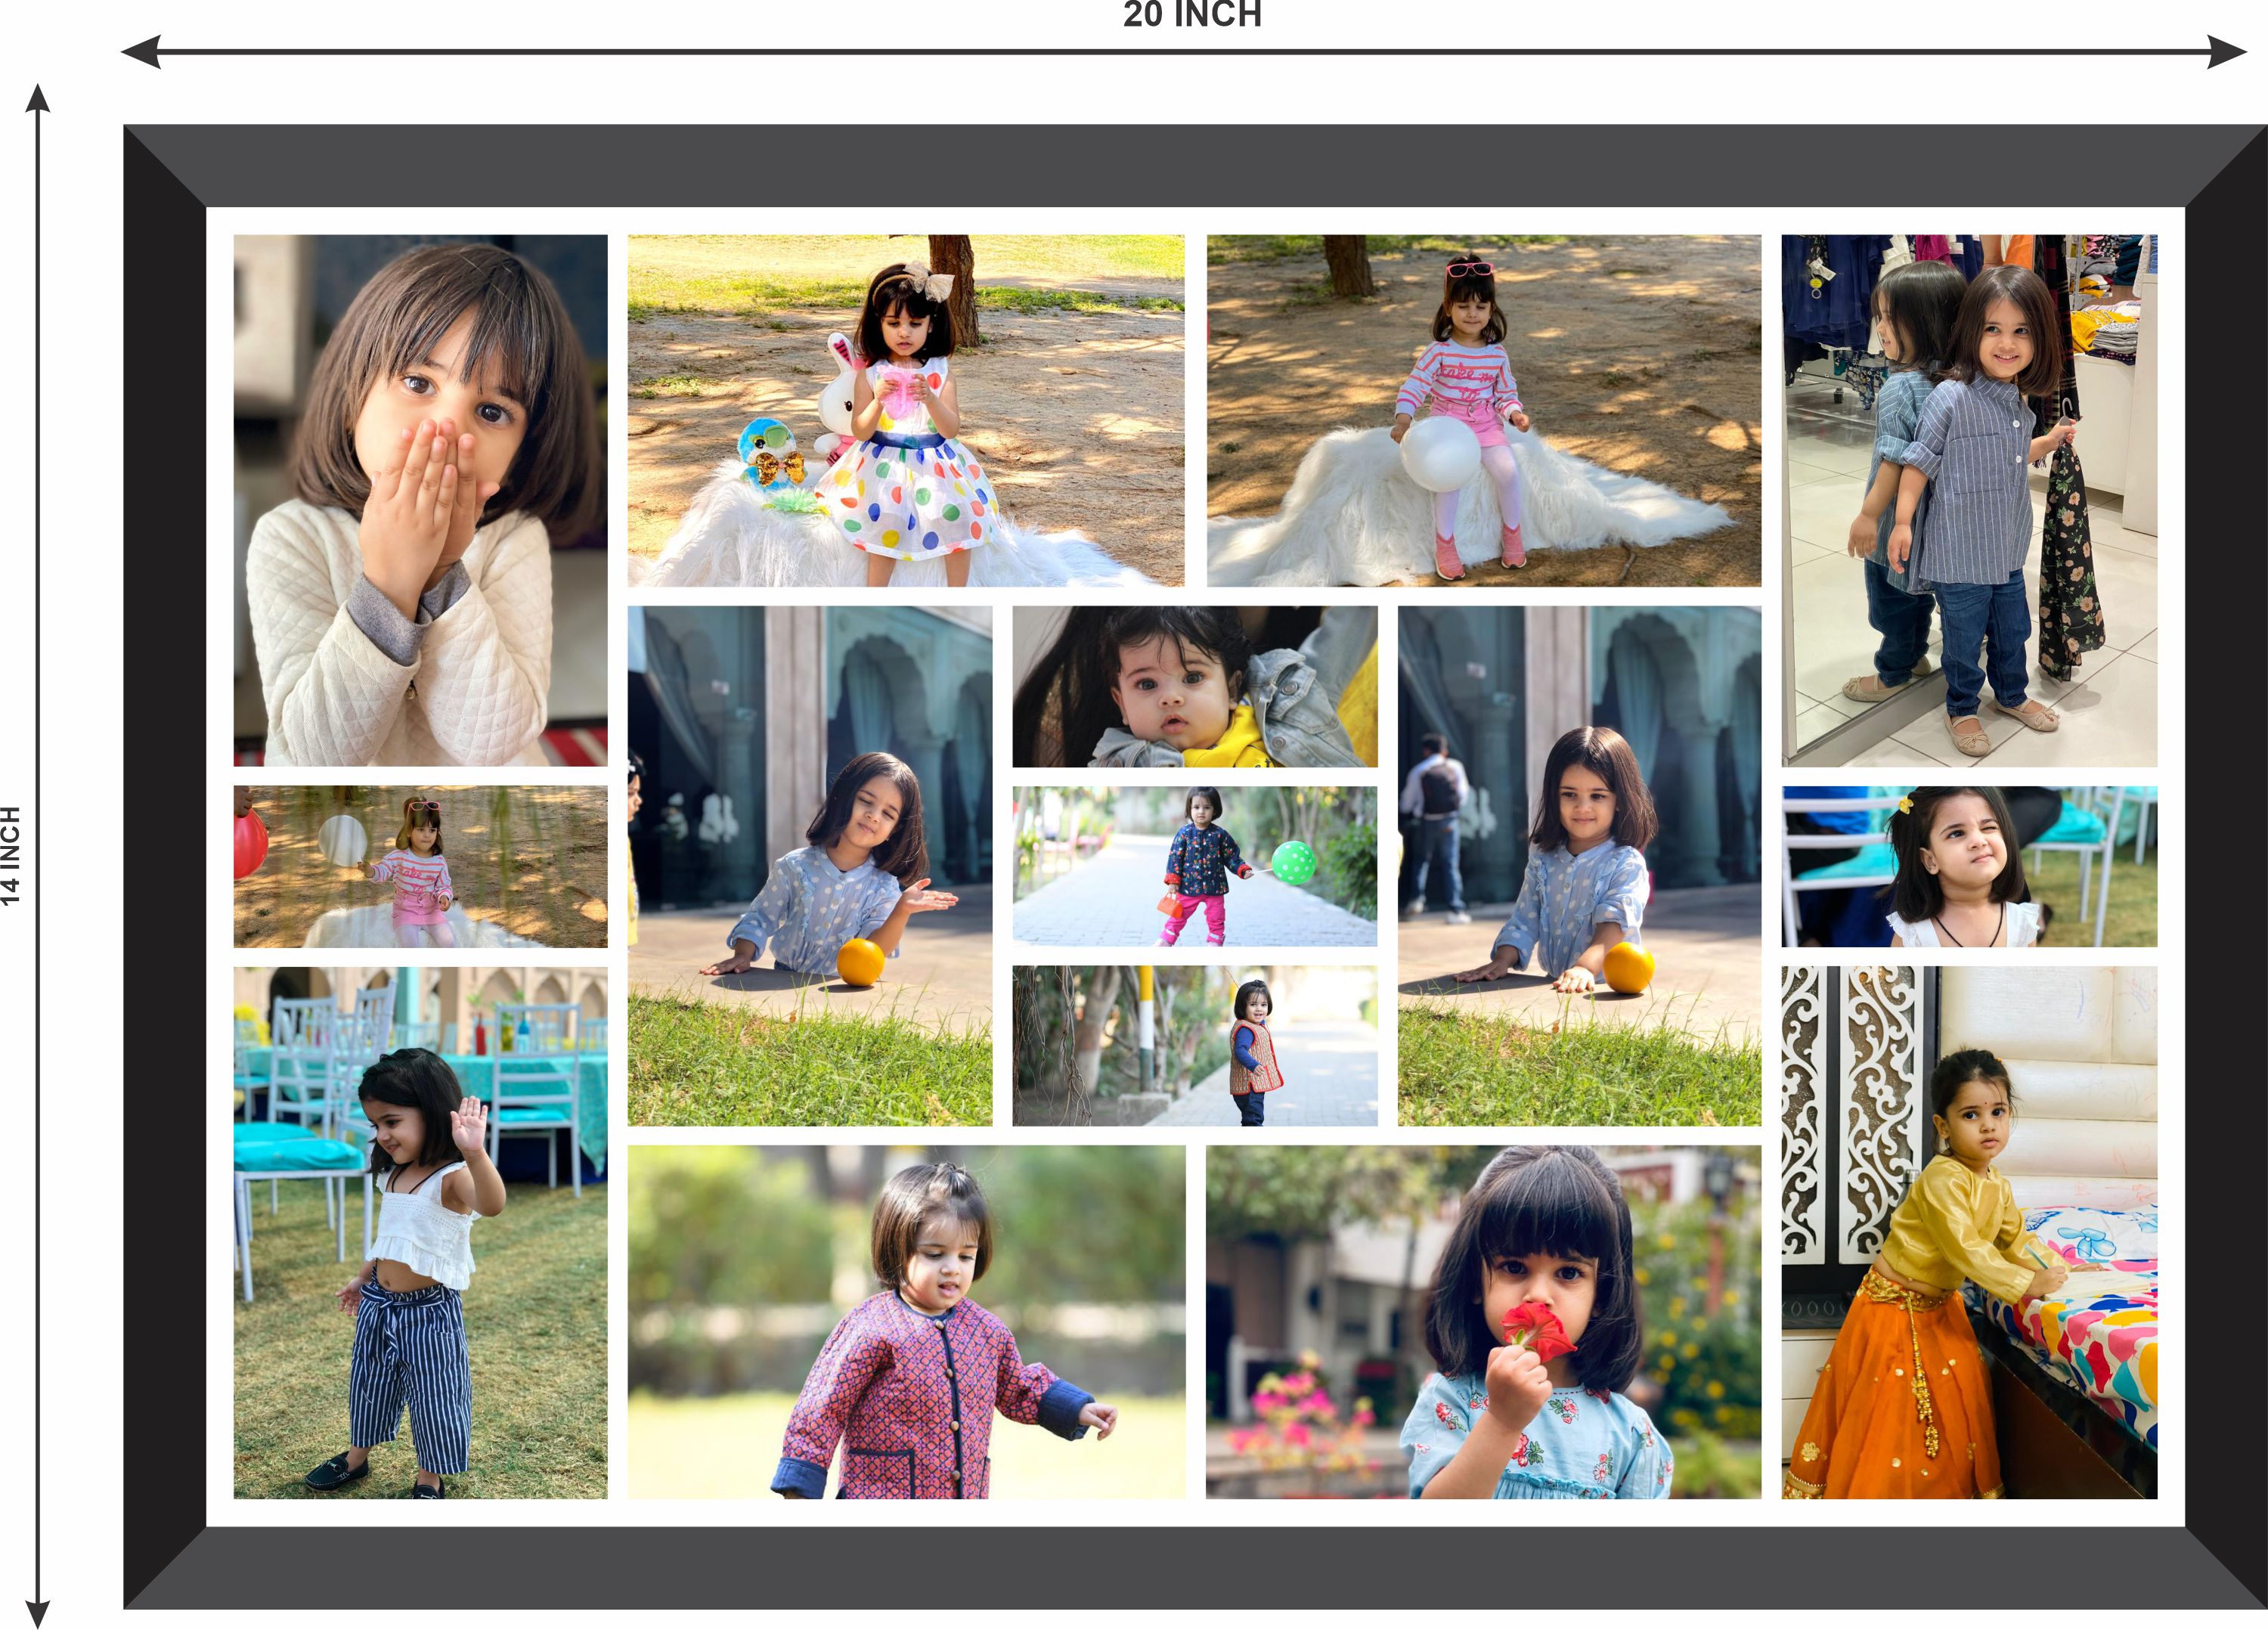
Task: Click the photo of girl smelling red flower
Action: [1483, 1321]
